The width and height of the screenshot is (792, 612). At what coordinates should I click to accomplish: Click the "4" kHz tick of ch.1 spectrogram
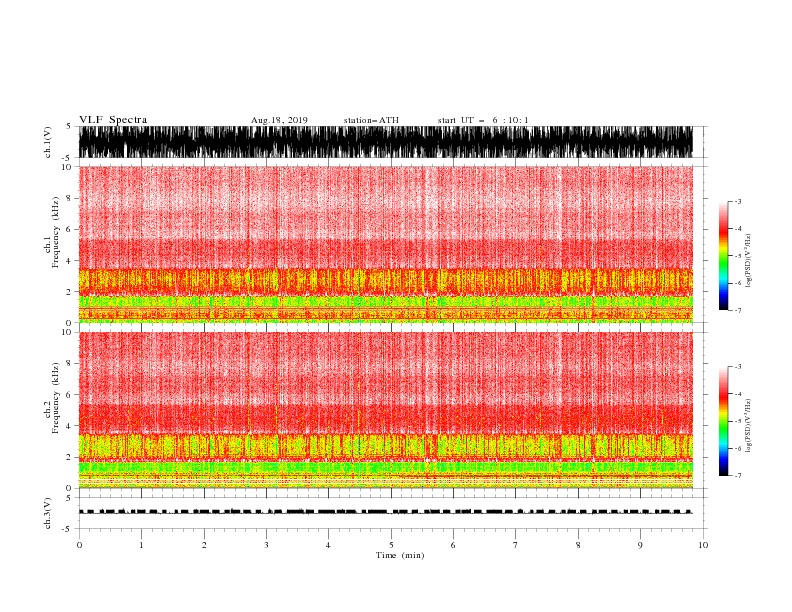[70, 261]
